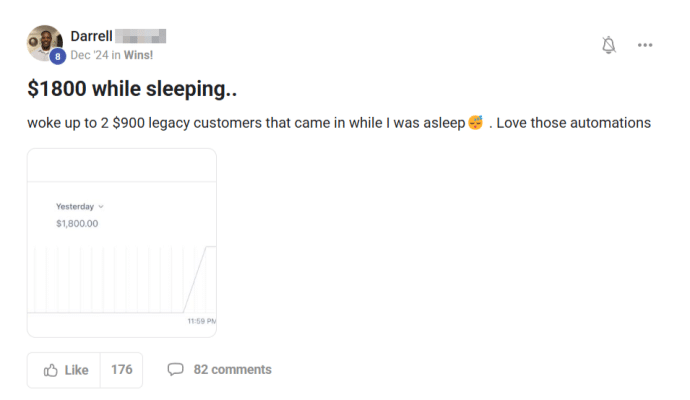Click the level 8 badge on avatar
The width and height of the screenshot is (690, 400).
click(x=58, y=56)
